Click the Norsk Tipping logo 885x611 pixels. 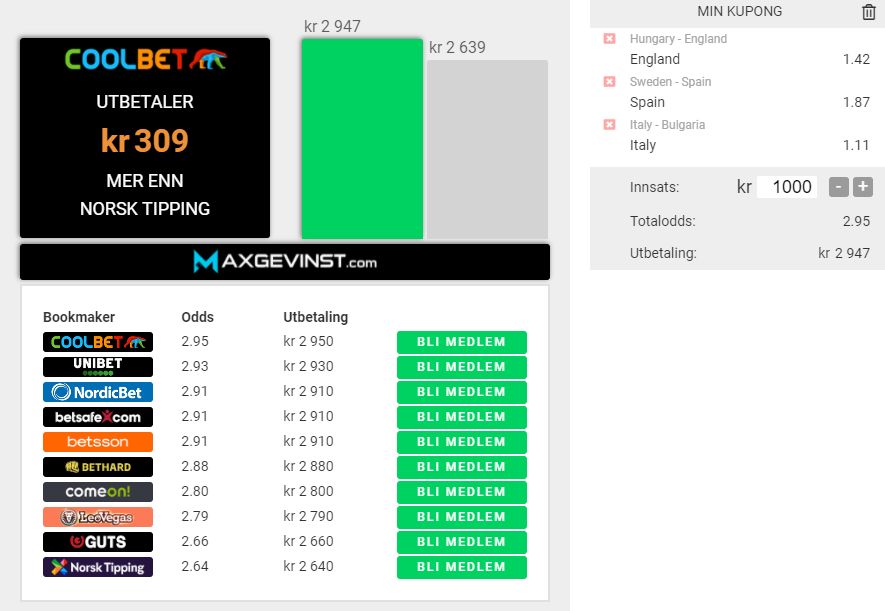98,566
